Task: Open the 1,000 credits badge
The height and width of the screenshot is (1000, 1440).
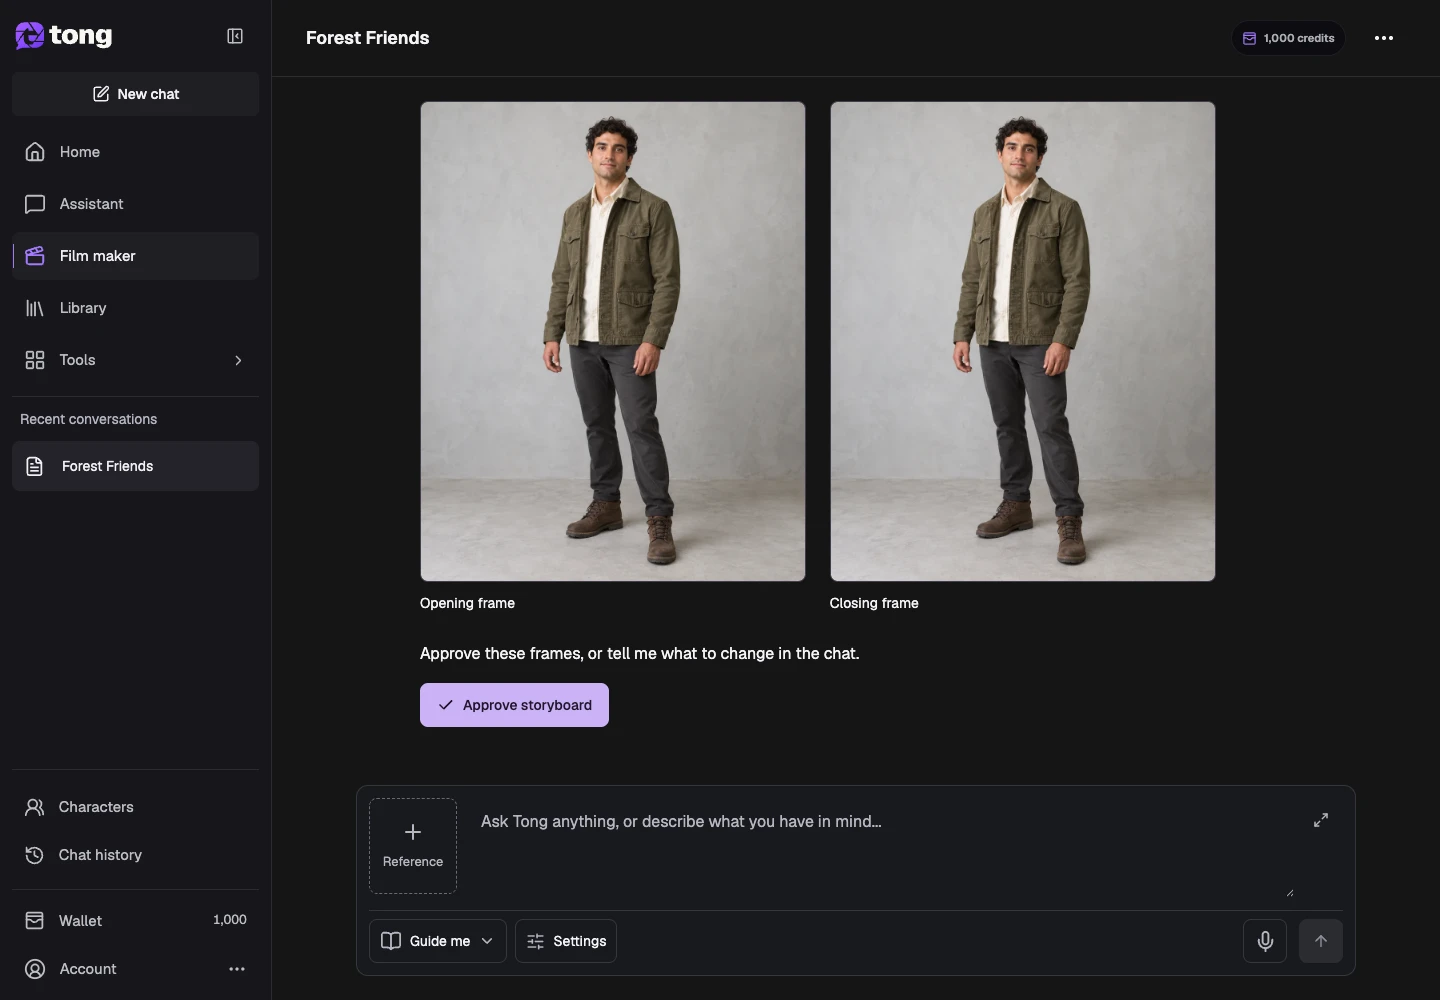Action: pyautogui.click(x=1288, y=38)
